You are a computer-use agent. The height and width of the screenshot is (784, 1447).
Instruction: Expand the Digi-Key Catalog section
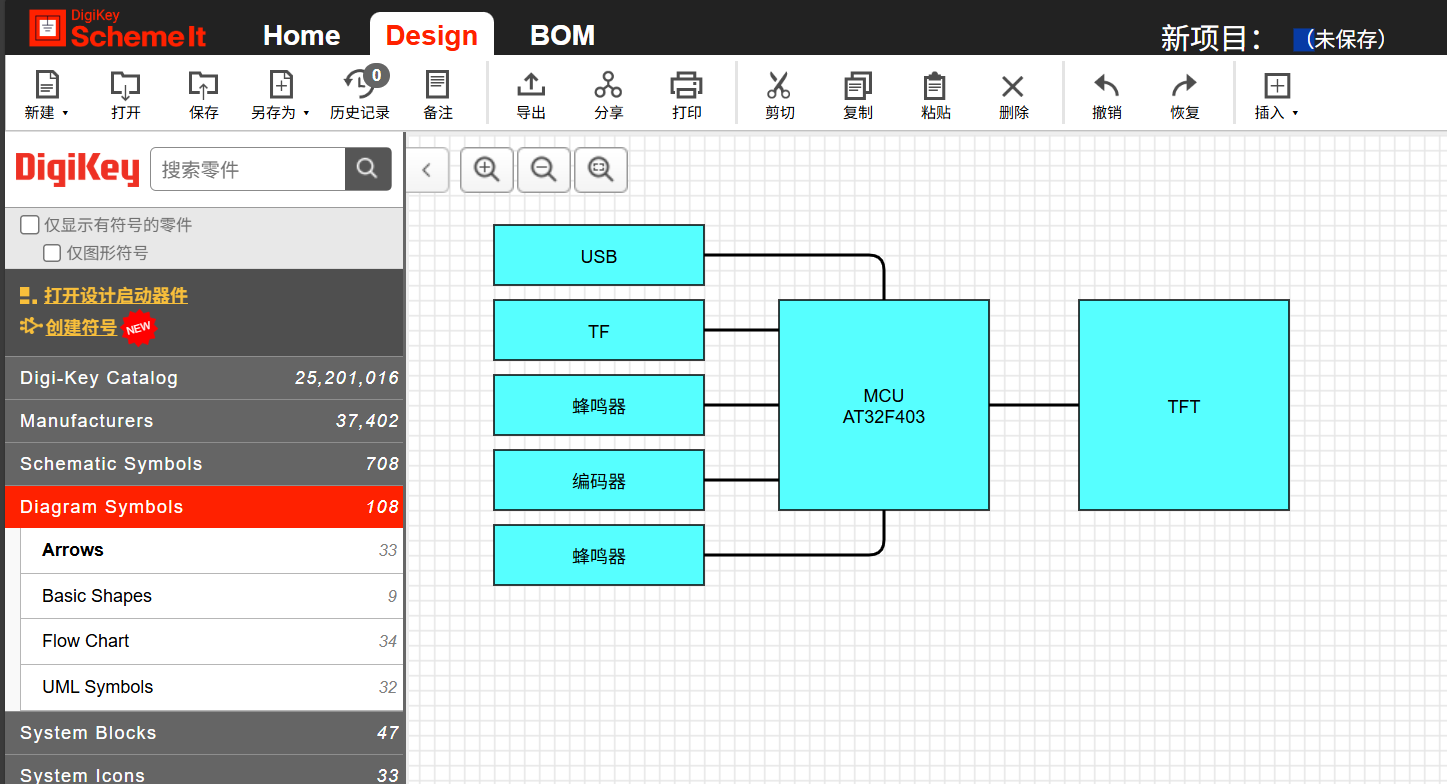[204, 378]
